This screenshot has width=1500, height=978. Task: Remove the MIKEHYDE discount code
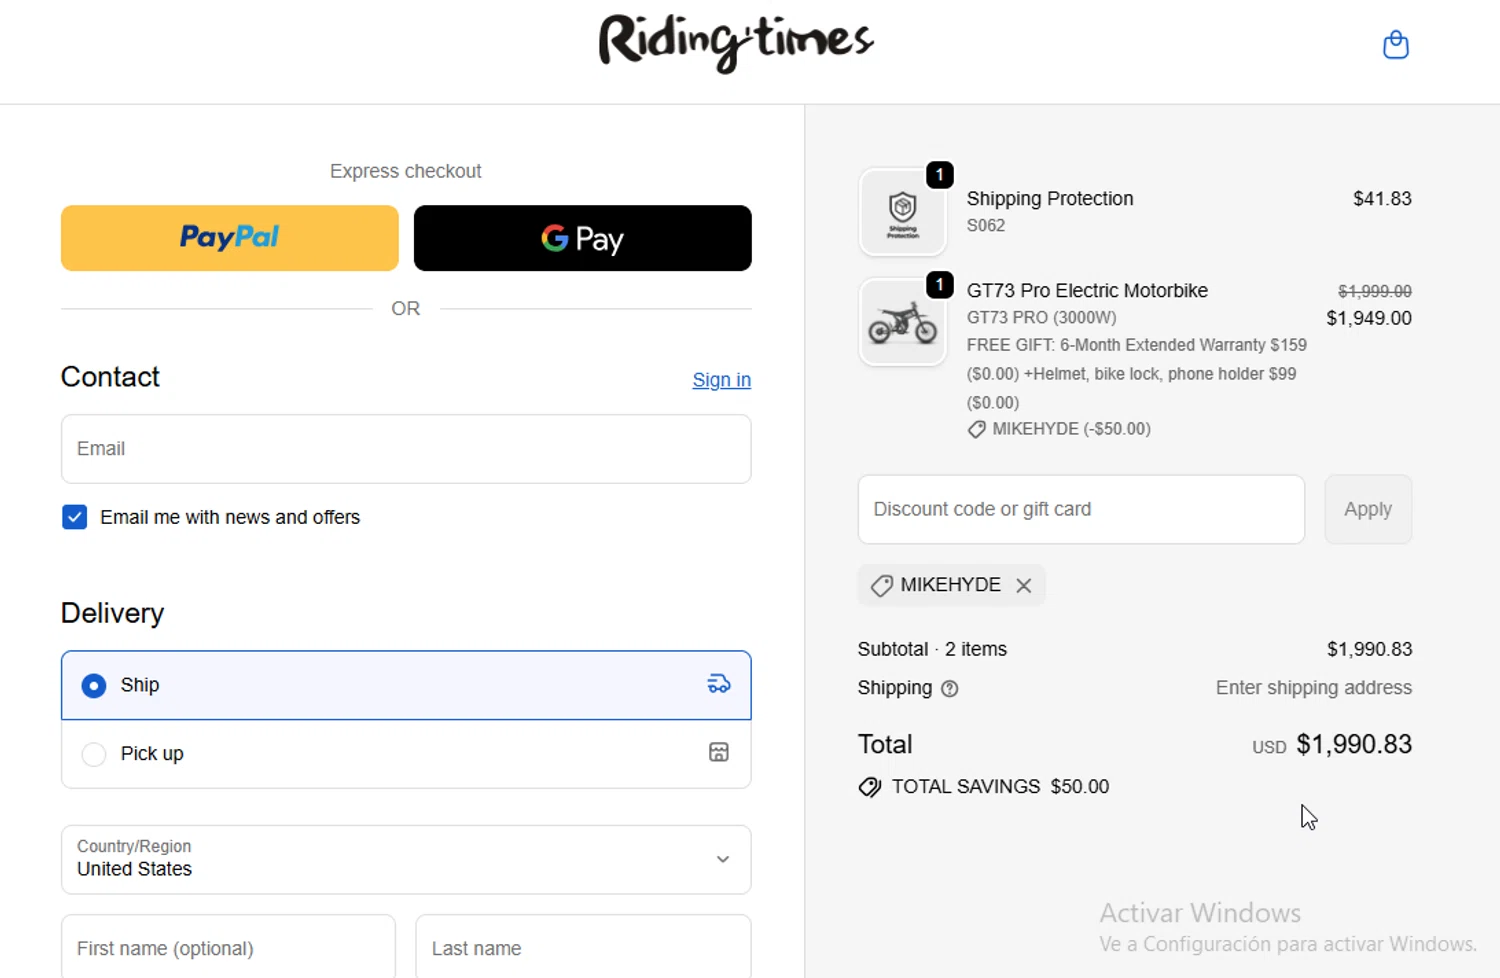click(1023, 586)
